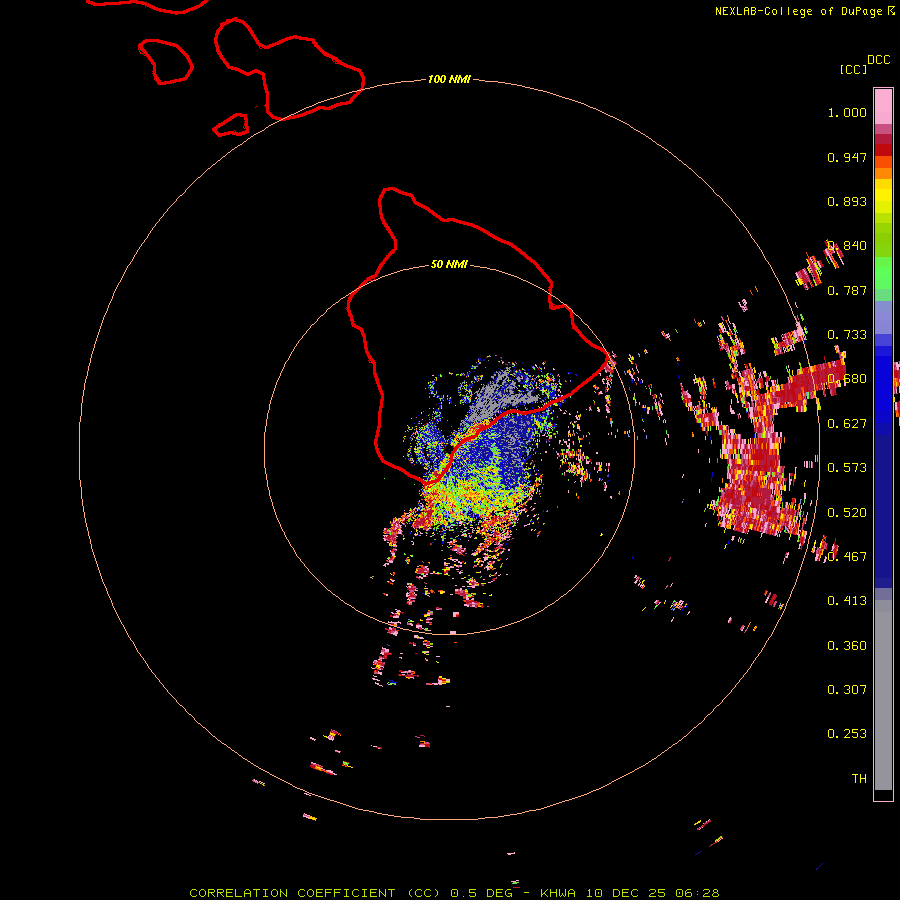Click the Maui island outline
Screen dimensions: 900x900
coord(289,69)
